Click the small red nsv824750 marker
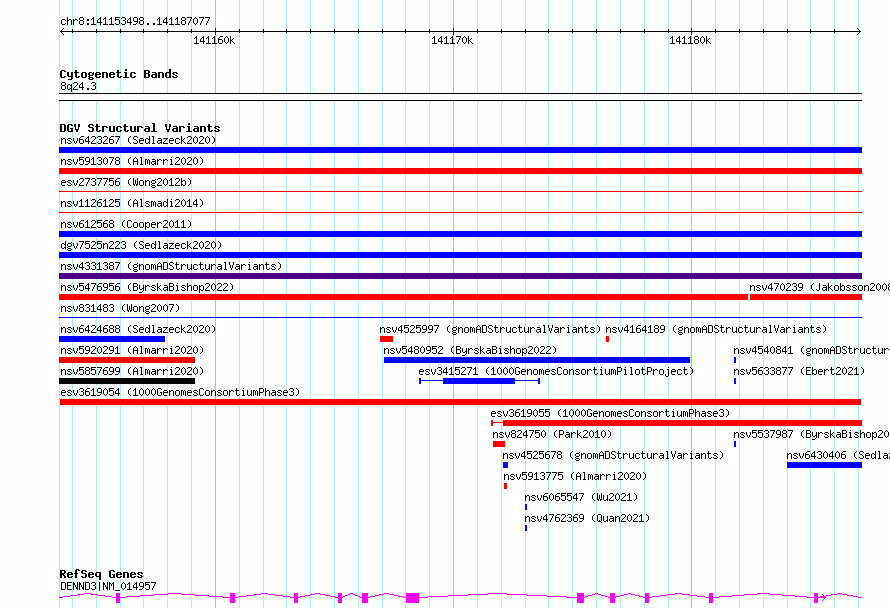This screenshot has width=890, height=608. (499, 444)
